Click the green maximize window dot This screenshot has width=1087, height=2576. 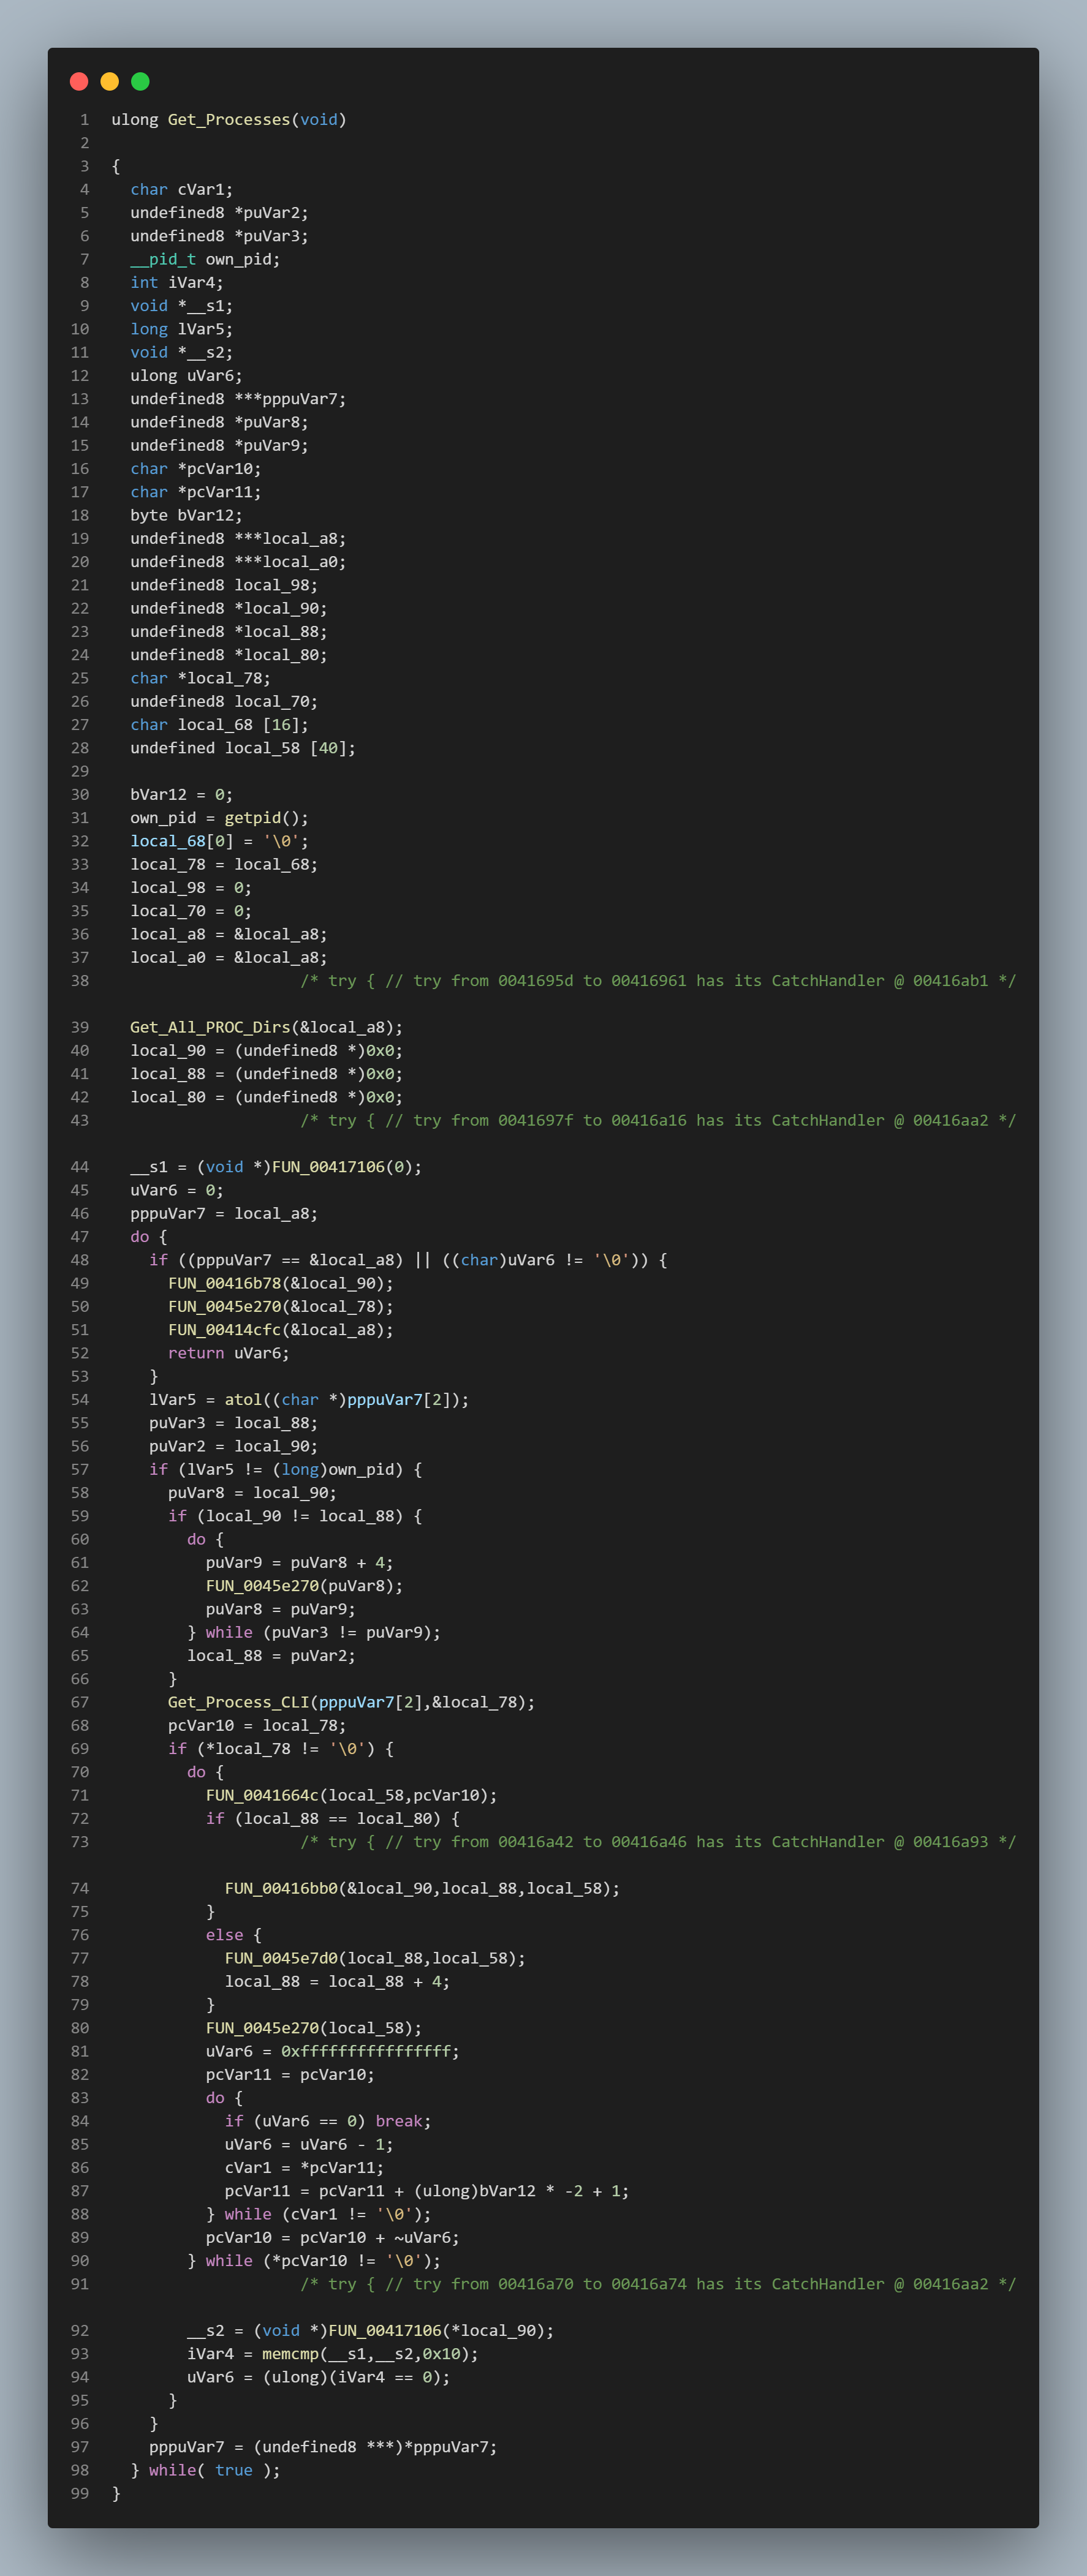pos(140,81)
